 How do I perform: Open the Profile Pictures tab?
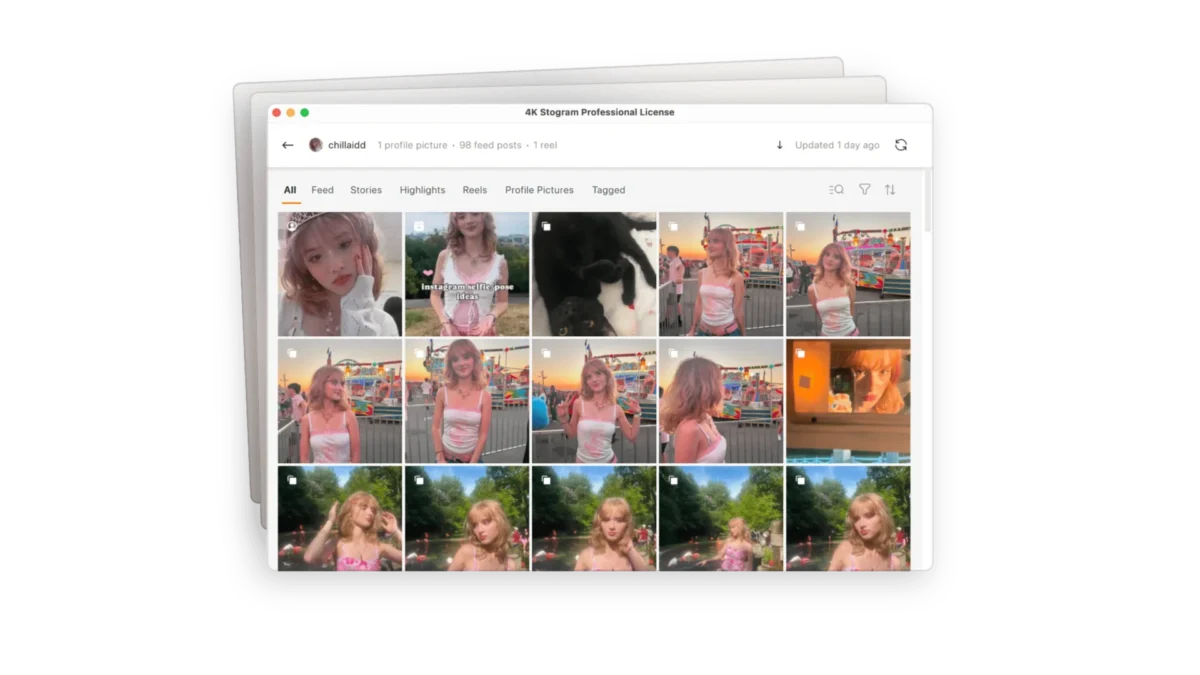539,190
